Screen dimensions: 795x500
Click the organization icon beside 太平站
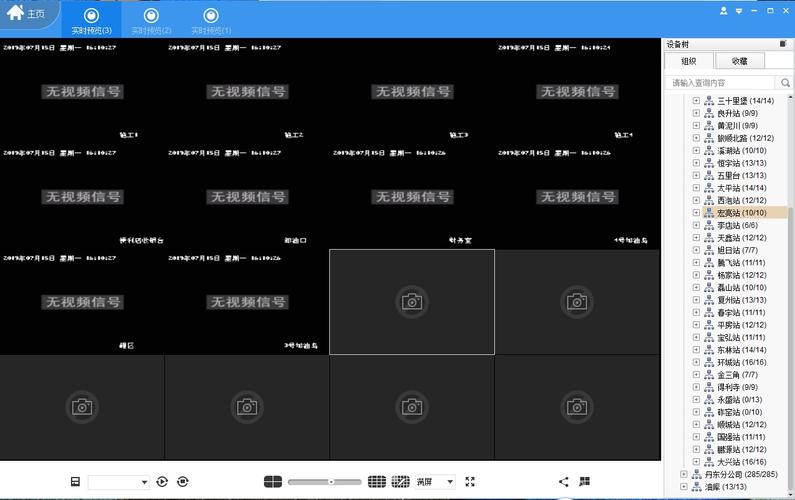click(x=709, y=188)
